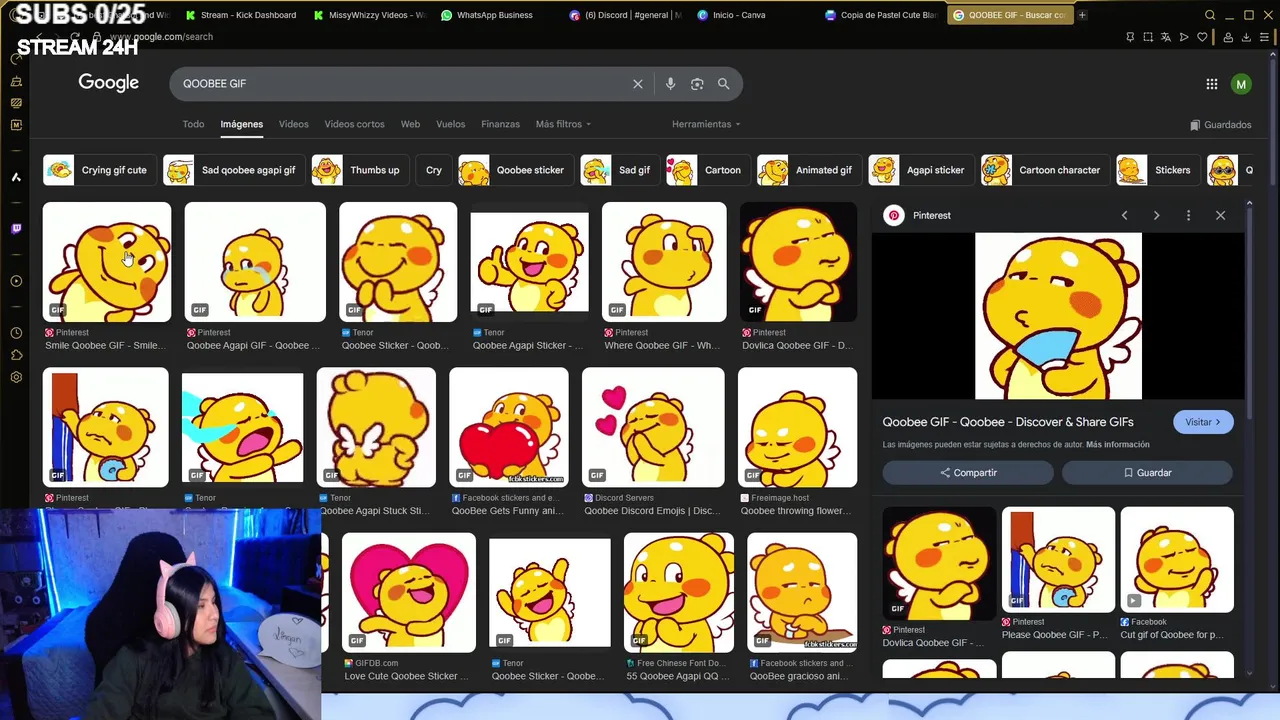Switch to the Todo results tab
This screenshot has height=720, width=1280.
[193, 124]
